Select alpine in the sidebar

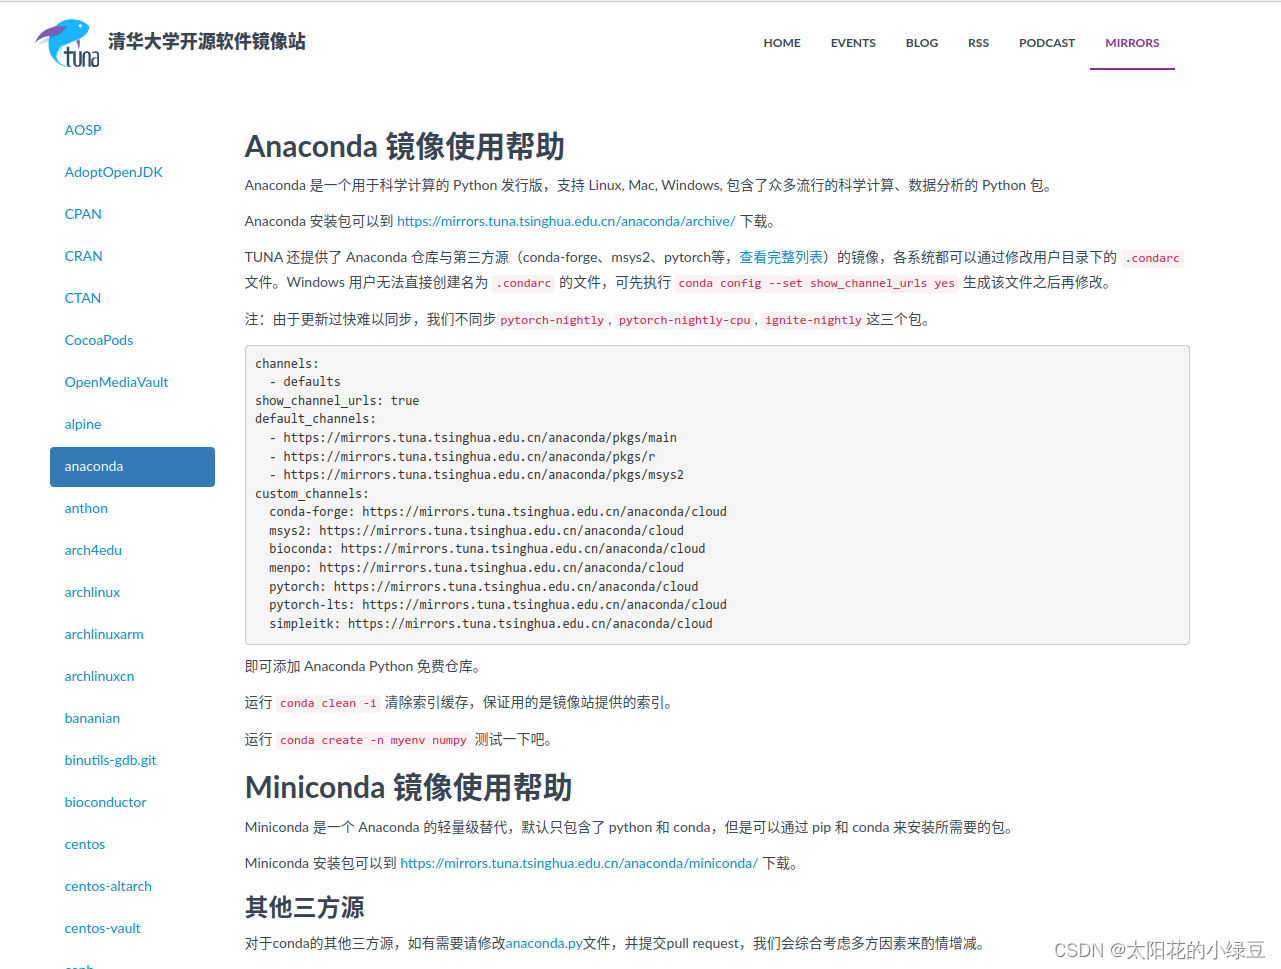[x=83, y=424]
